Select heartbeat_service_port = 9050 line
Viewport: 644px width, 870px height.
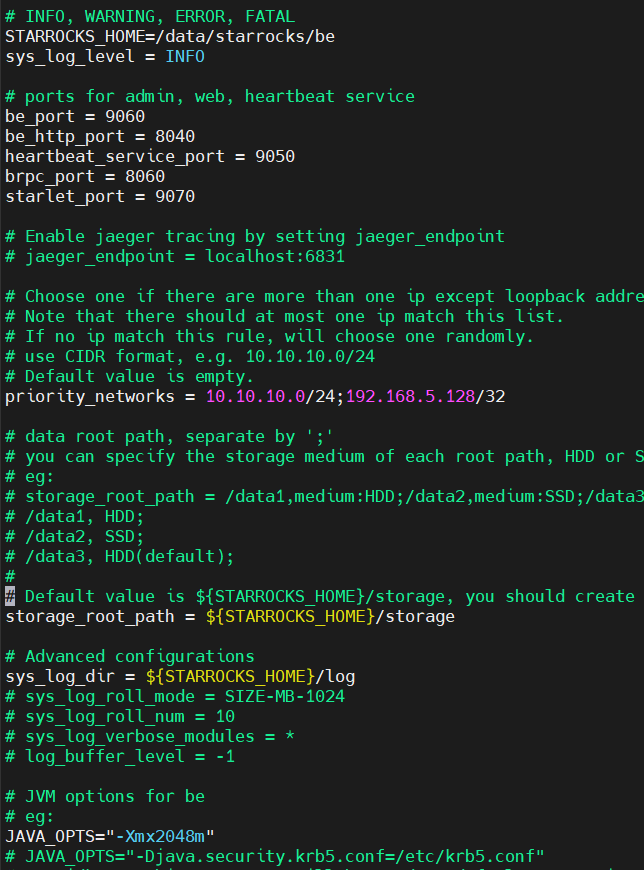(x=150, y=156)
